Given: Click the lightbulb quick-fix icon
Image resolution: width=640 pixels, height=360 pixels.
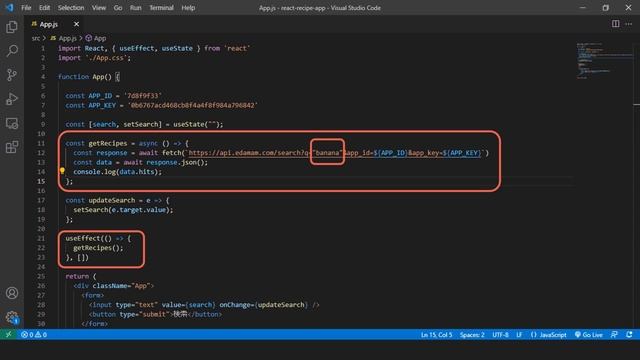Looking at the screenshot, I should (x=62, y=171).
